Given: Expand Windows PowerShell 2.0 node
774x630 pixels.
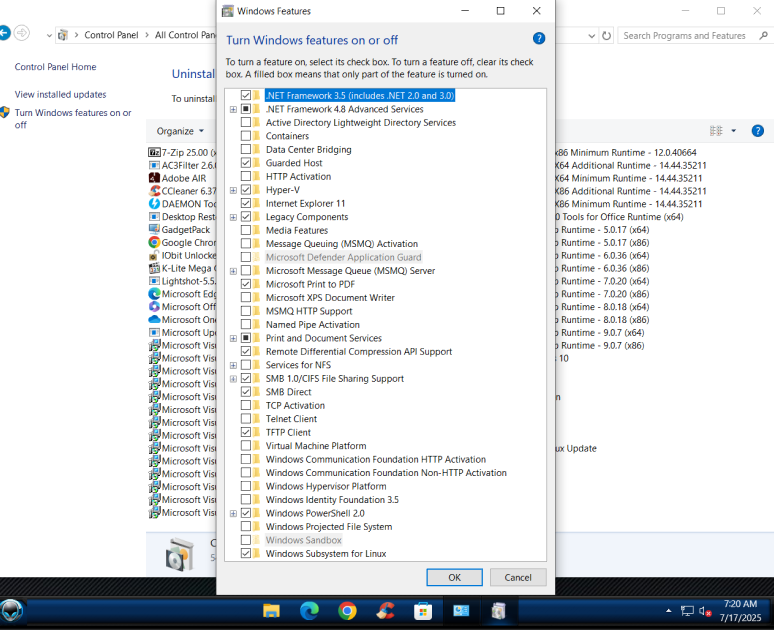Looking at the screenshot, I should coord(233,513).
